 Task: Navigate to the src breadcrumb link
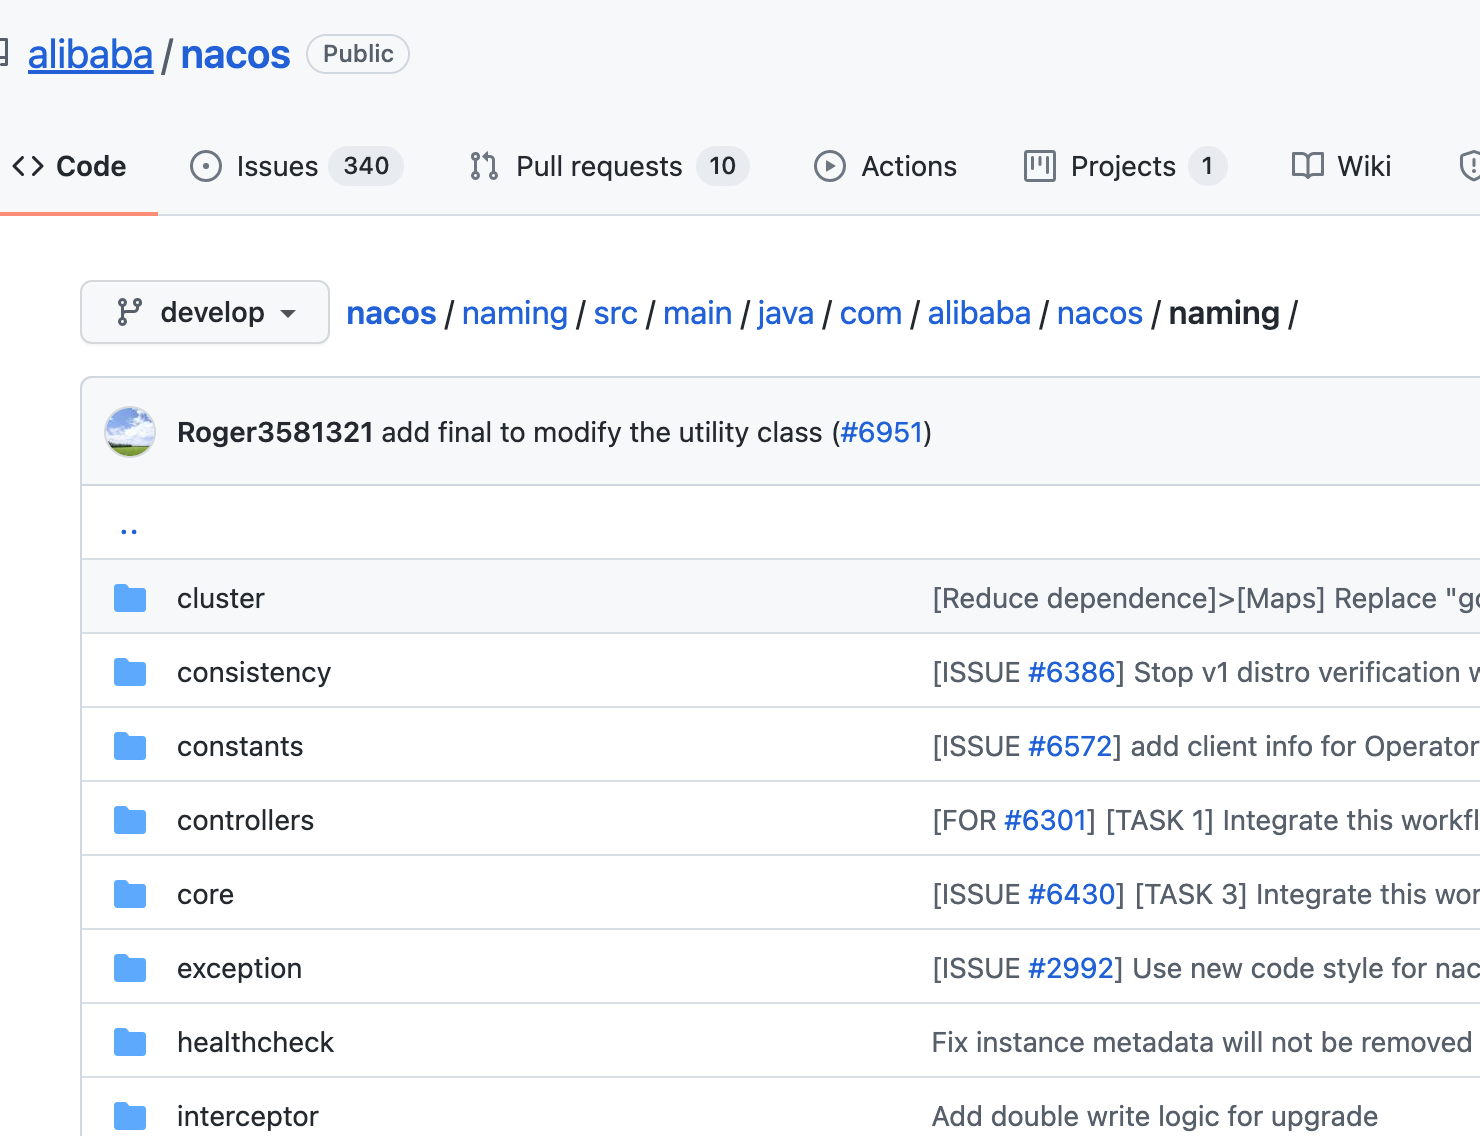pos(615,312)
